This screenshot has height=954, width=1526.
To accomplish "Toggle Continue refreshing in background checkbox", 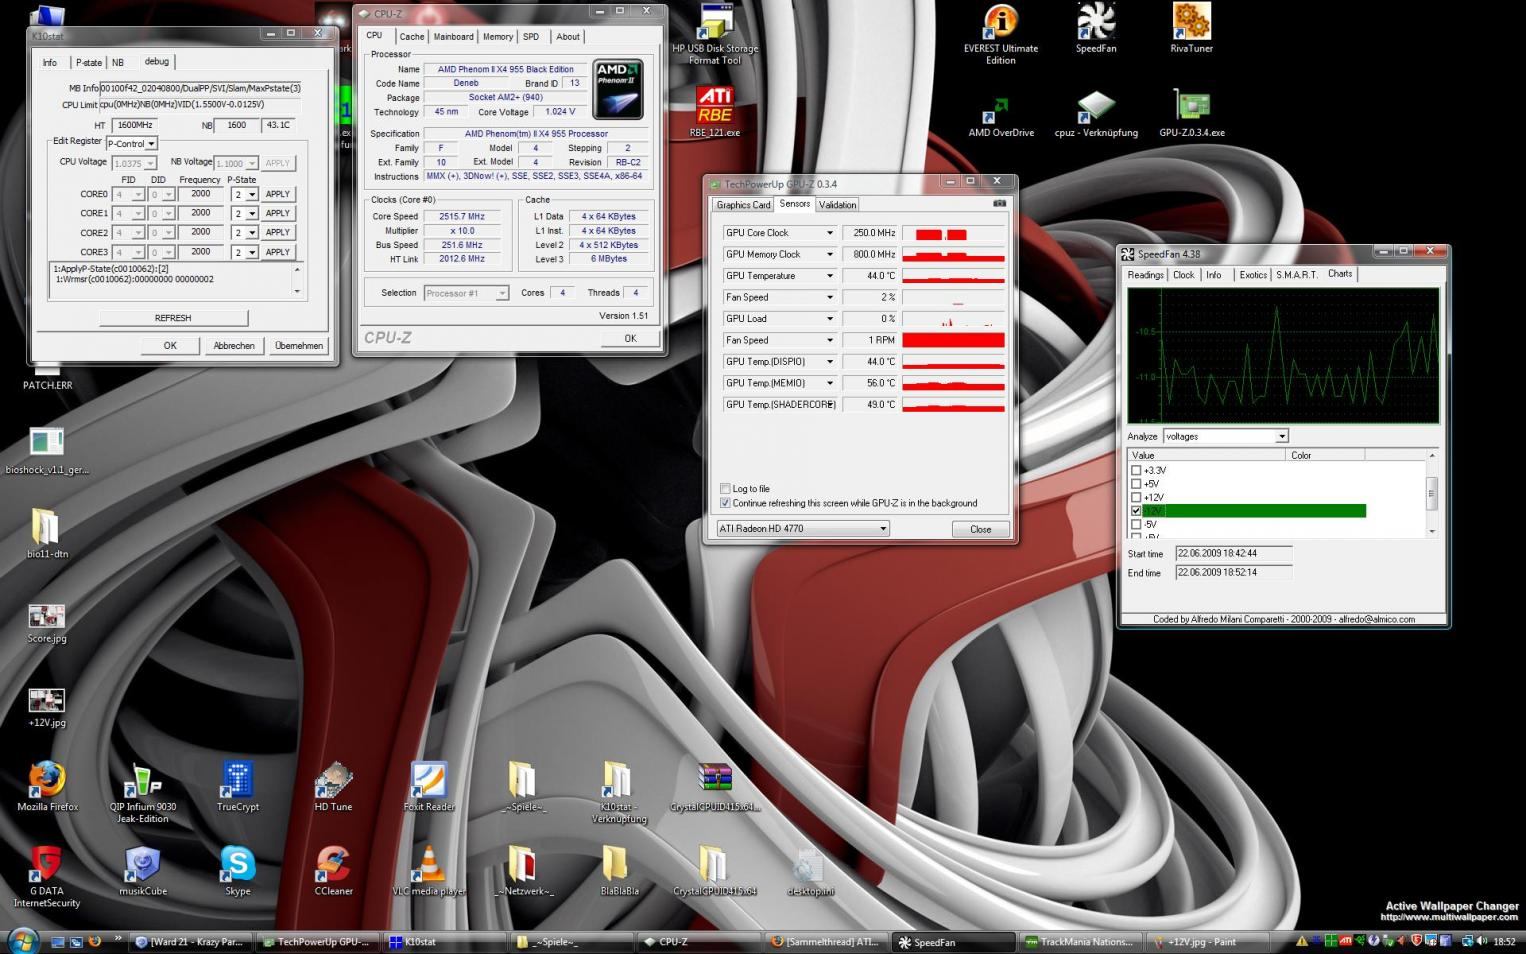I will click(x=725, y=503).
